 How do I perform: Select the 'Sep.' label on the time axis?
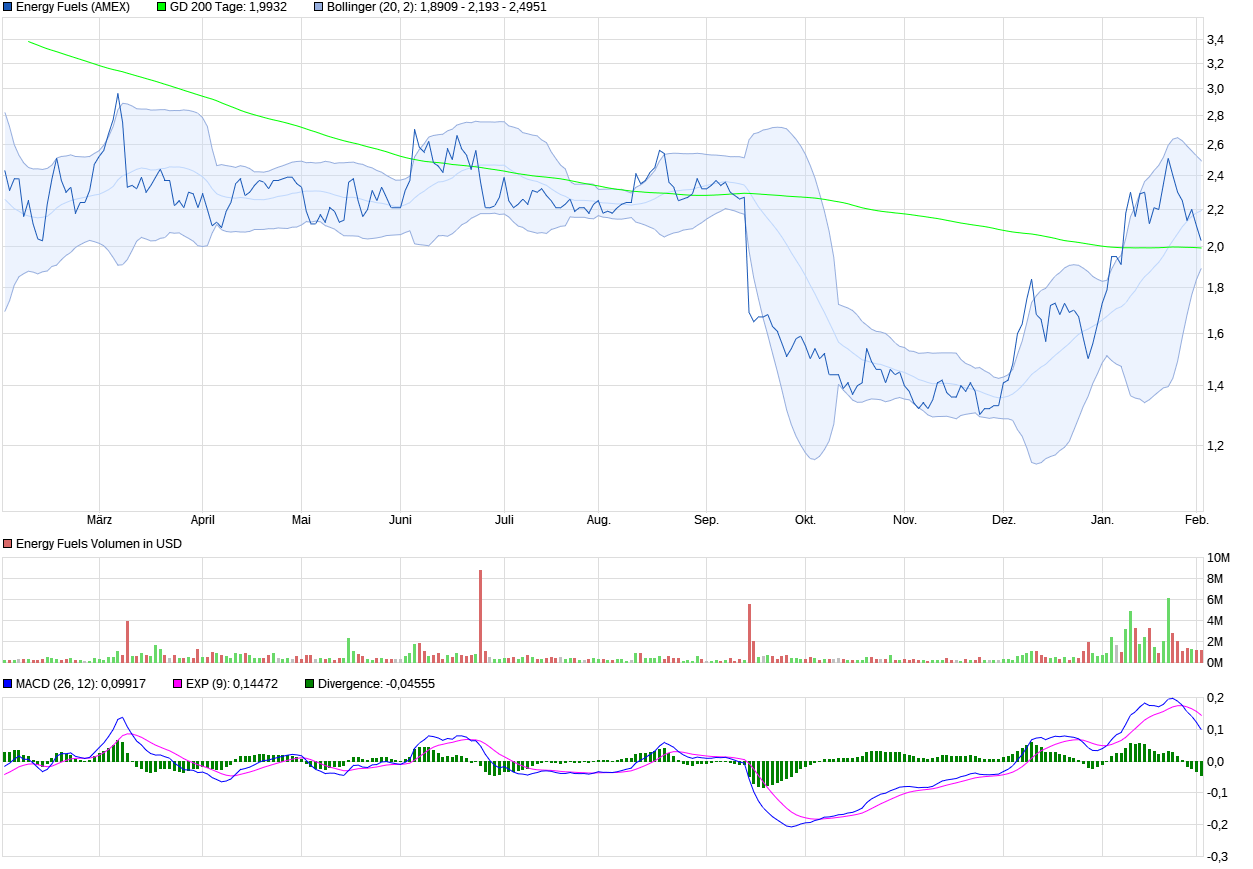point(706,520)
